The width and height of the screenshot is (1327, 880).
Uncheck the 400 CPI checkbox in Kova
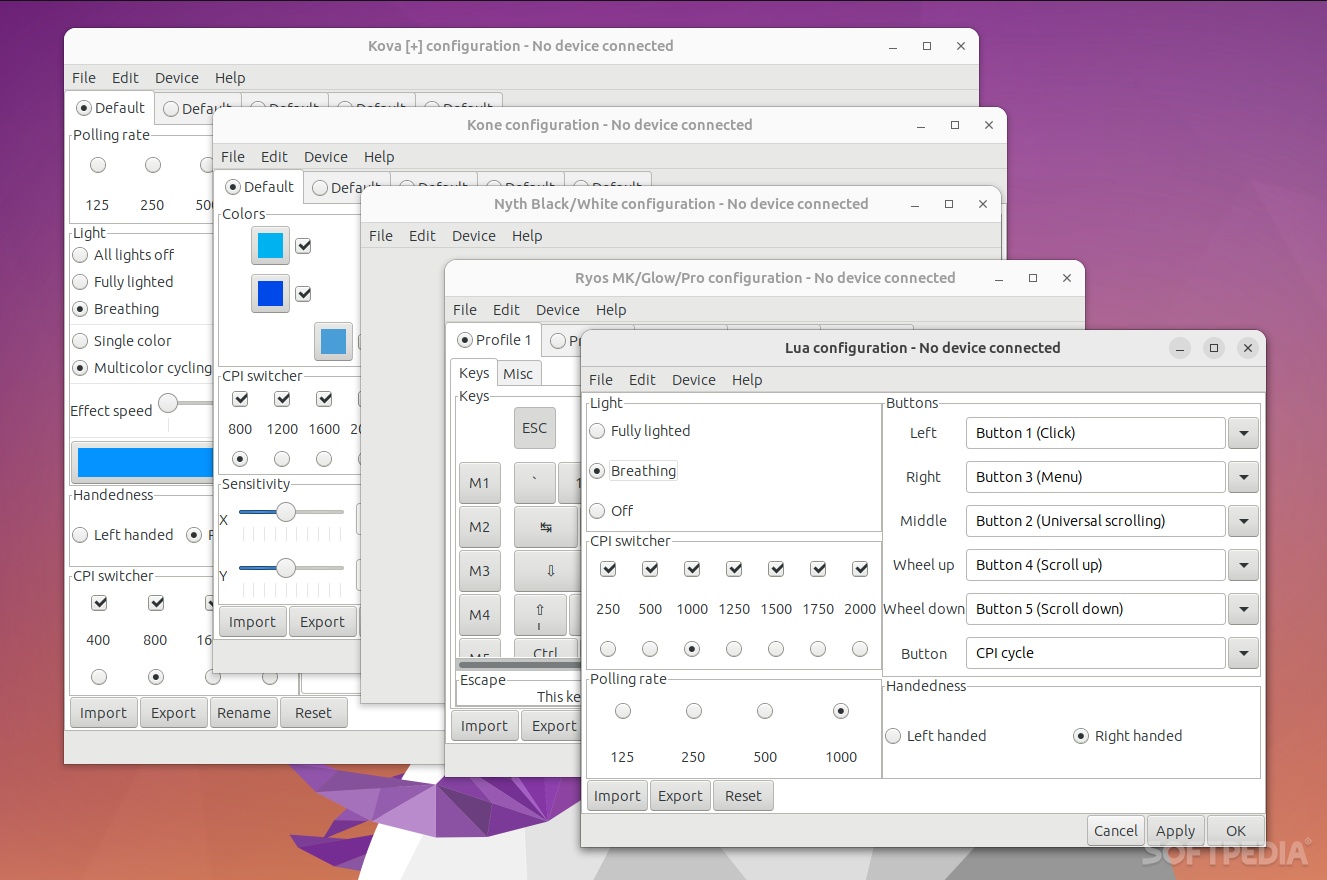[99, 603]
